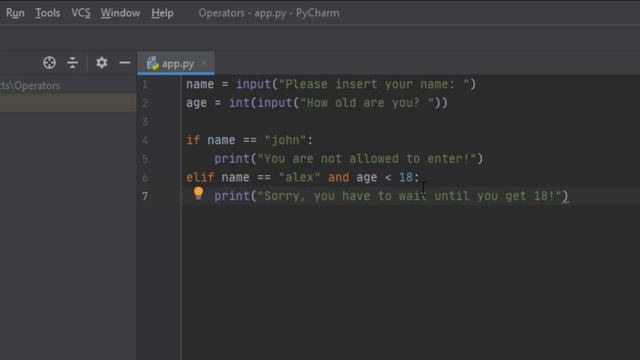Open the Tools menu

tap(47, 13)
